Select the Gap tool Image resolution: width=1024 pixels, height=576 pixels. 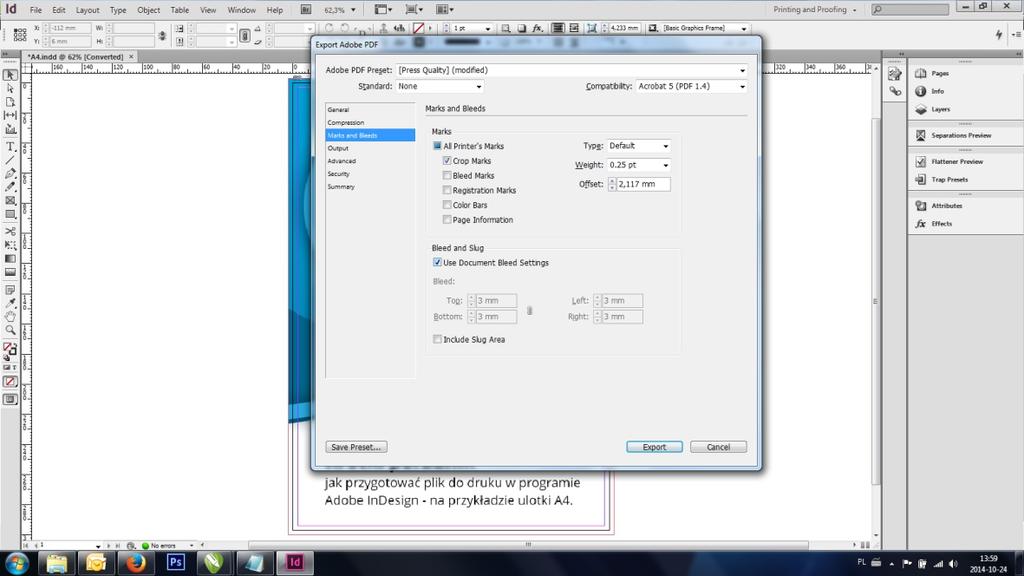(10, 115)
